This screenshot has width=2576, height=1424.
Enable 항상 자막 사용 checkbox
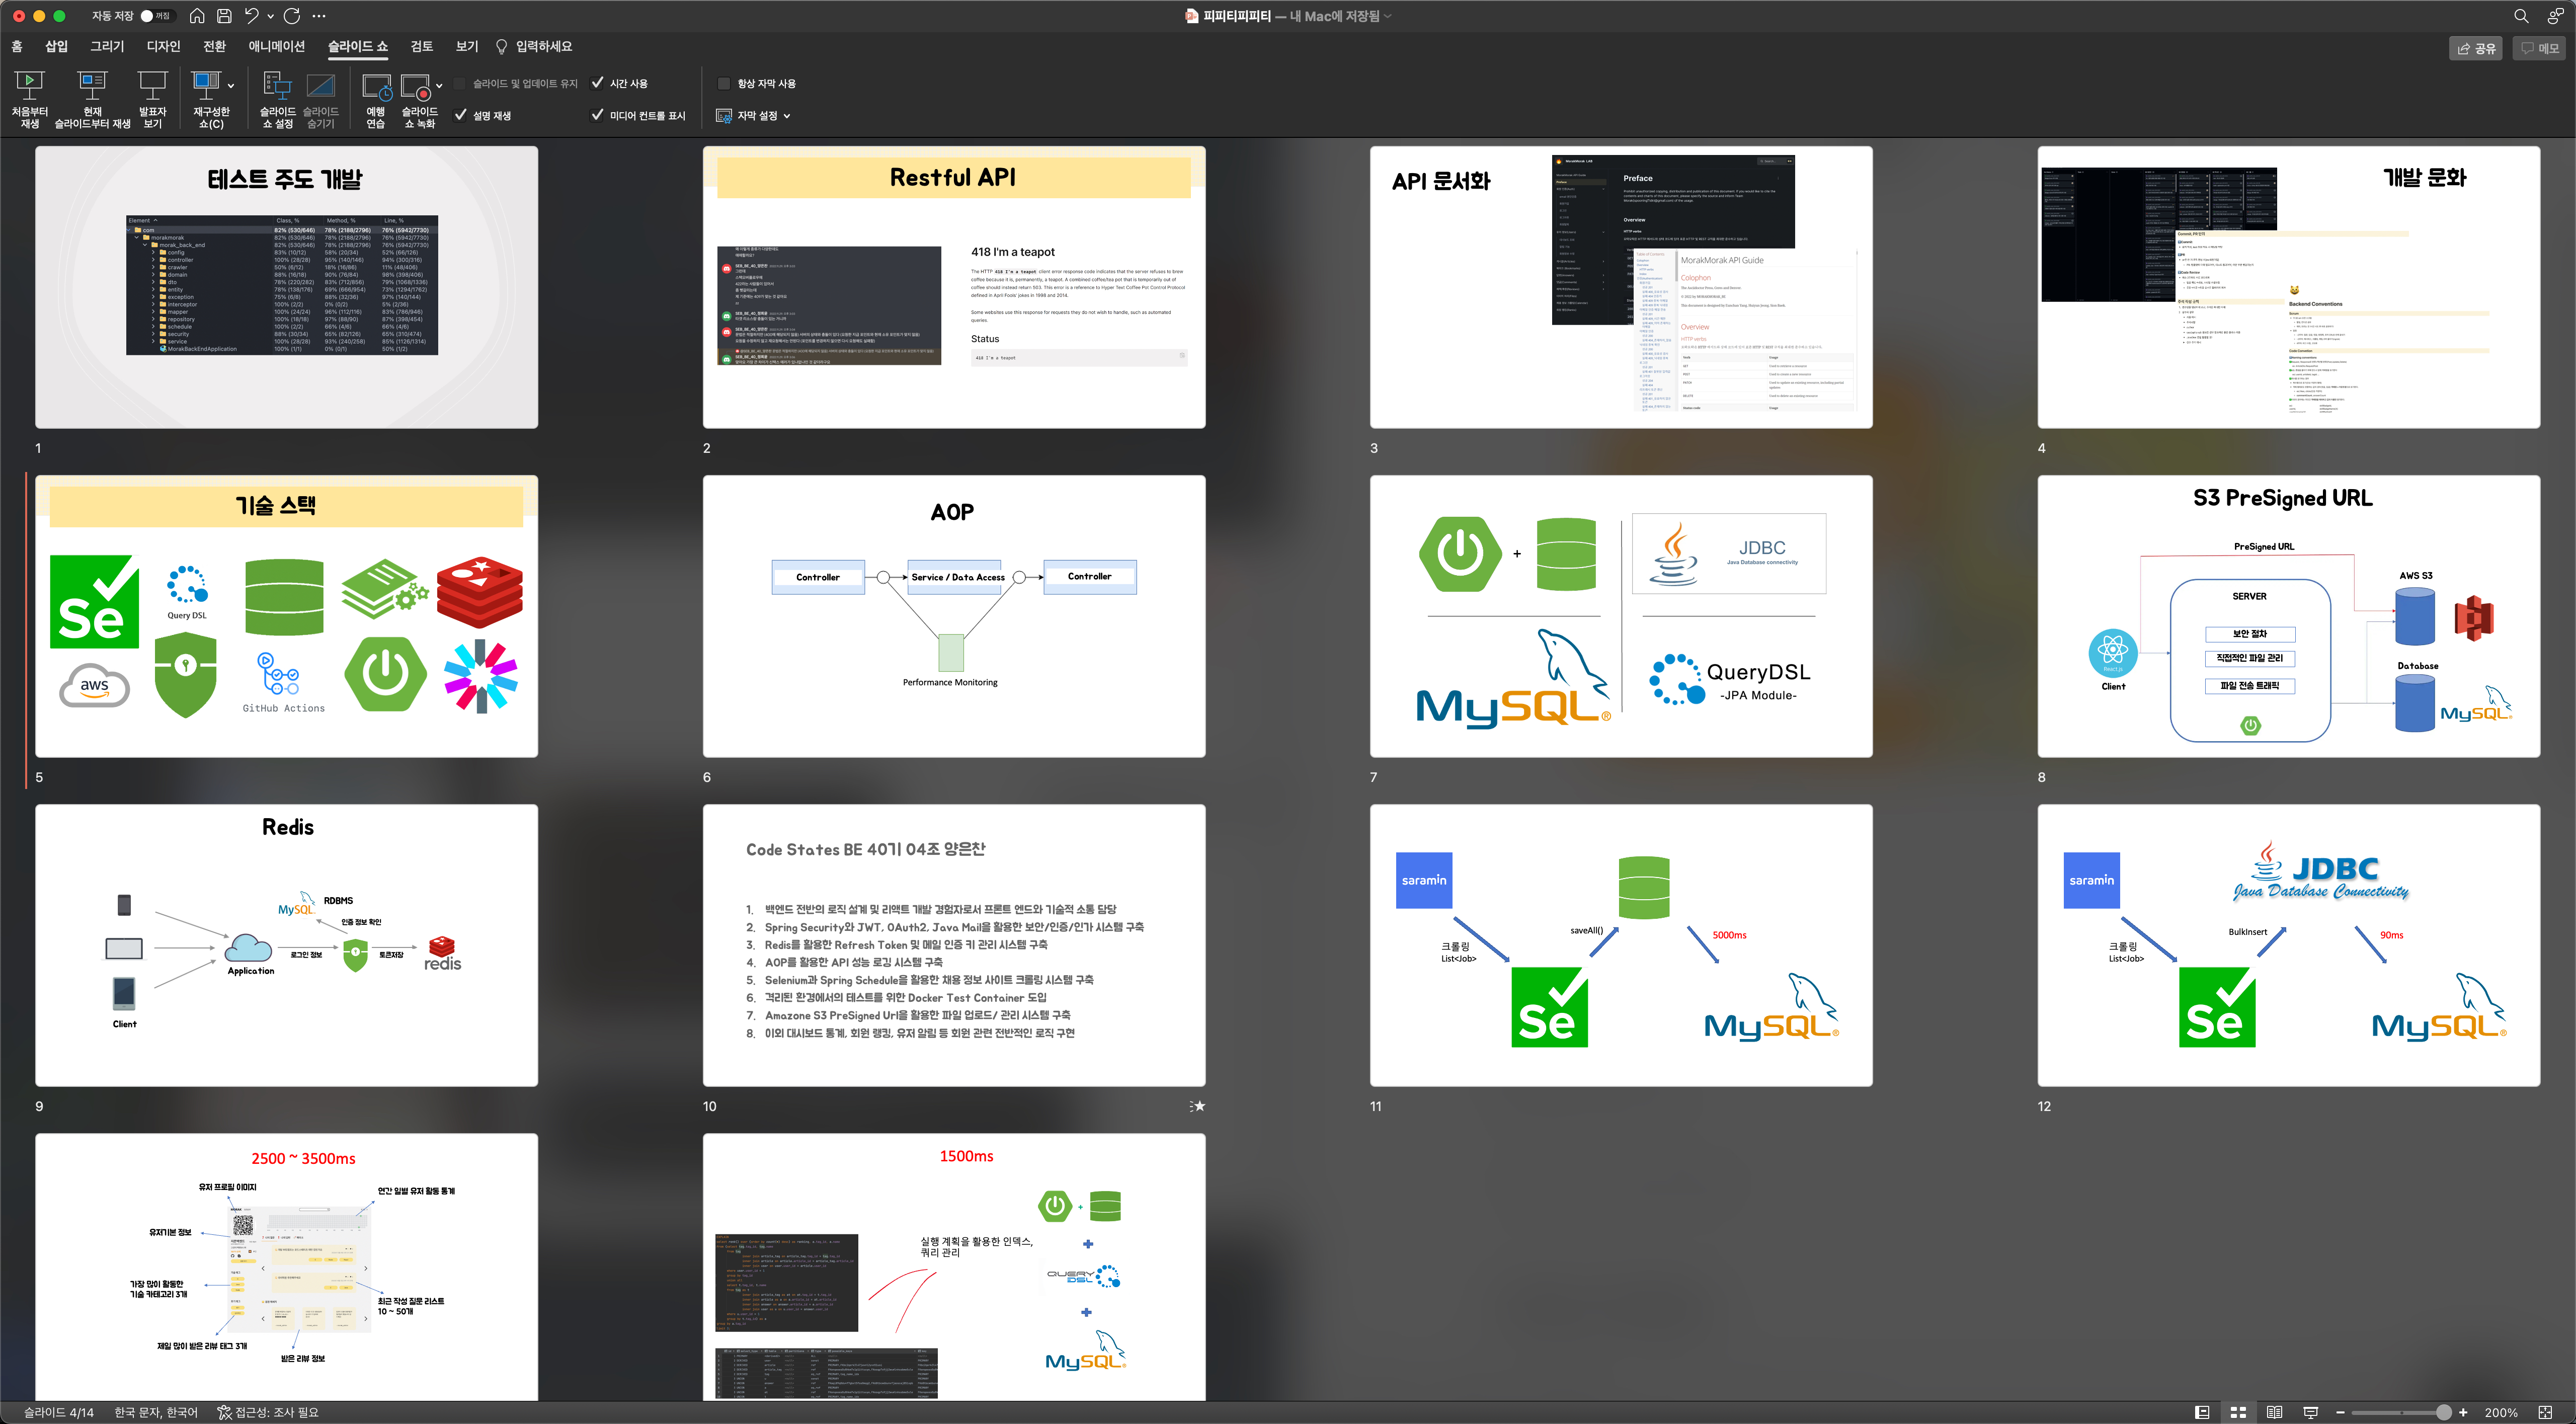724,83
